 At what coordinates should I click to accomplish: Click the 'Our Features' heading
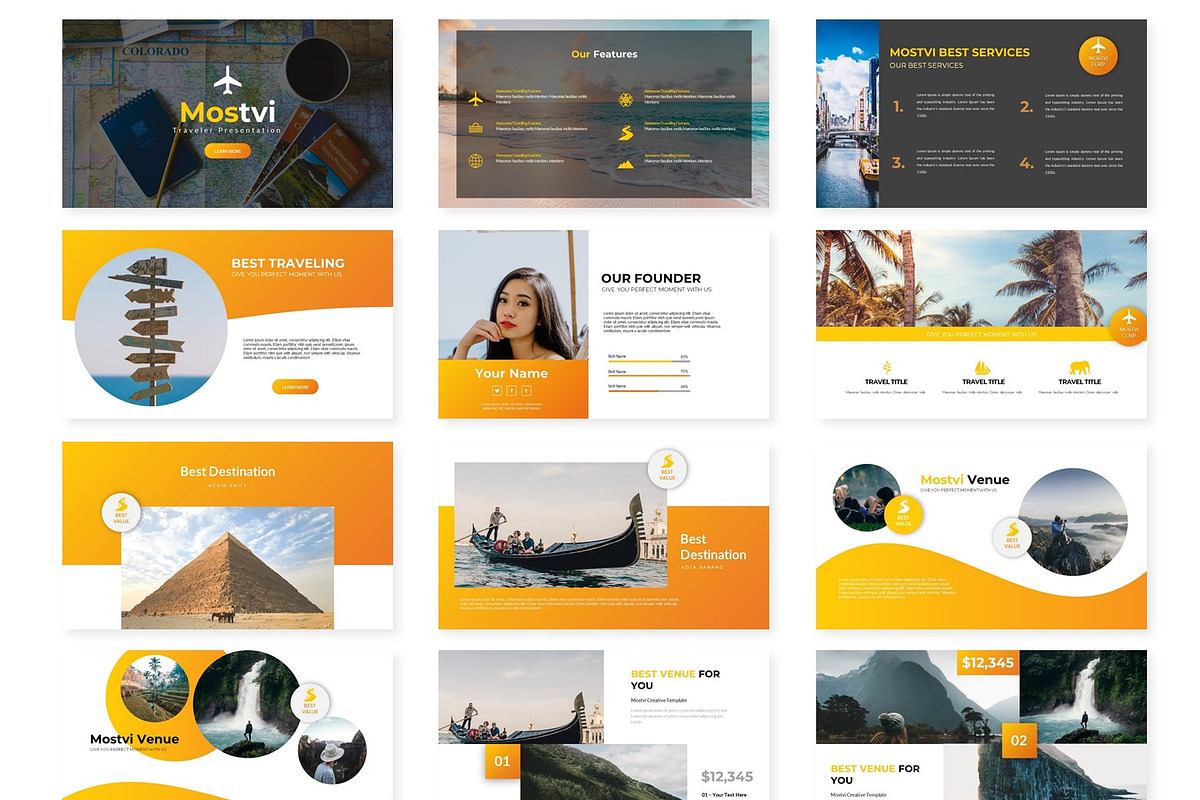604,54
